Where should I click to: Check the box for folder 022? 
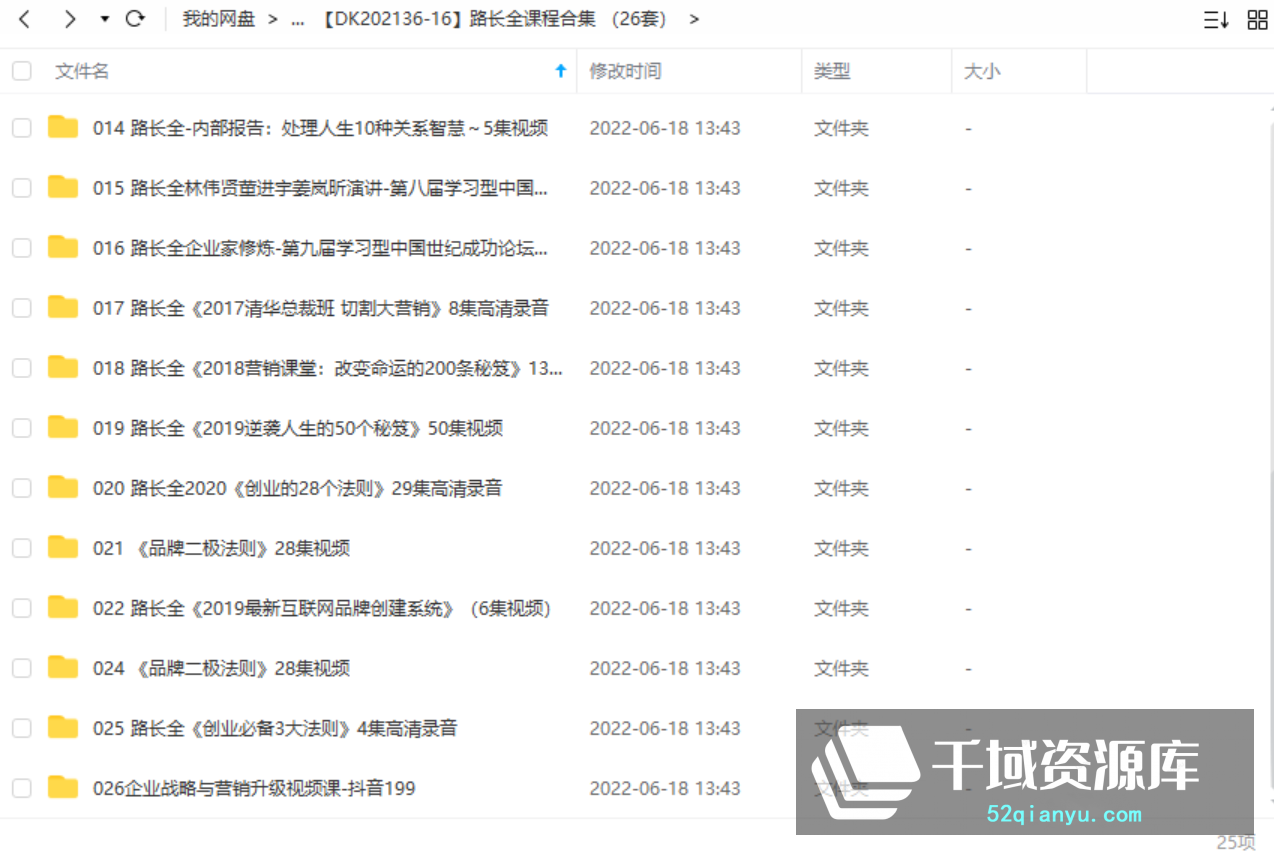[21, 608]
